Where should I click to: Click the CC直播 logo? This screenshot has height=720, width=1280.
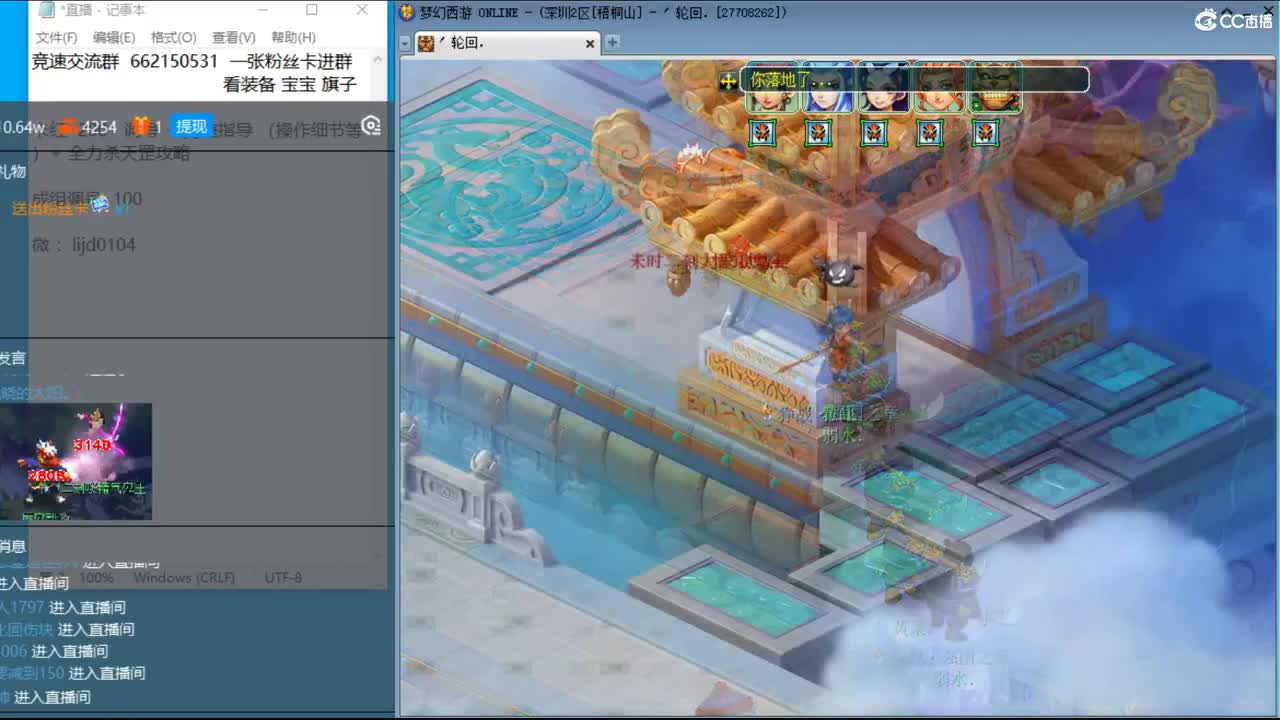coord(1232,19)
